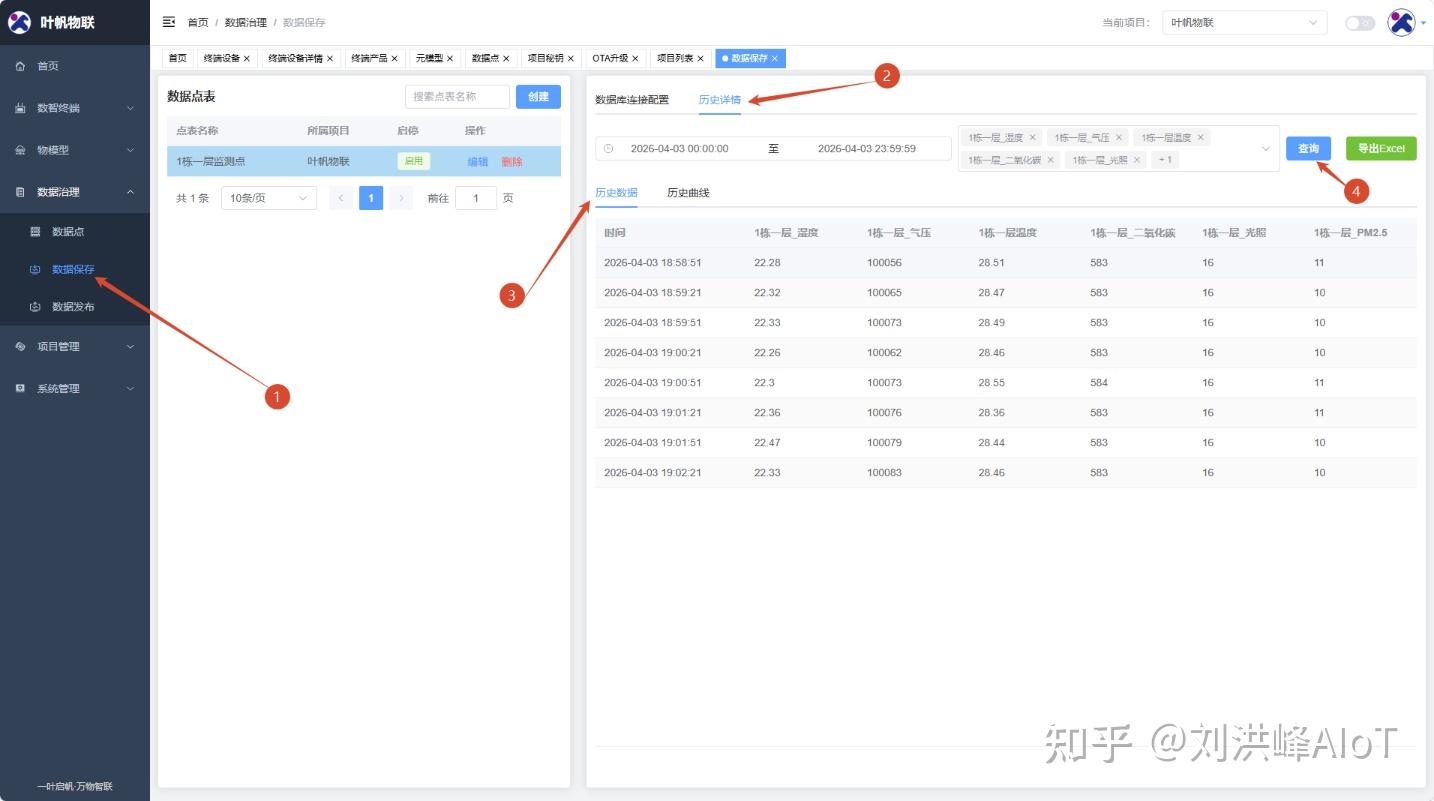This screenshot has height=801, width=1434.
Task: Open the 10条/页 page size dropdown
Action: tap(269, 198)
